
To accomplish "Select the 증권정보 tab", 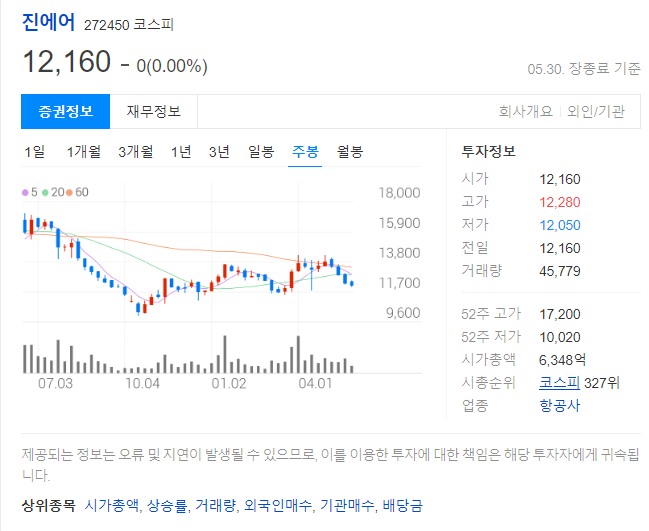I will point(65,111).
